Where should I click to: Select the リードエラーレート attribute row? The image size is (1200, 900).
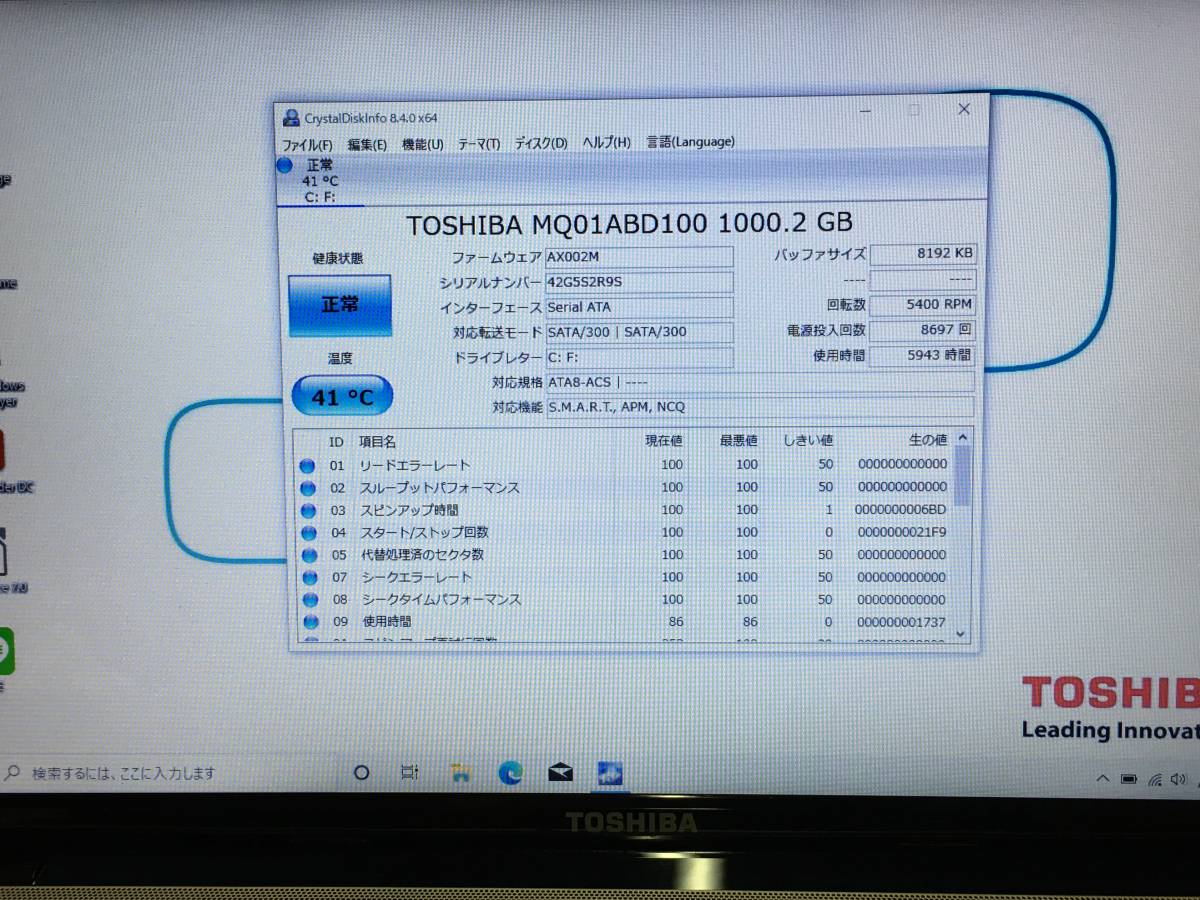(x=624, y=465)
